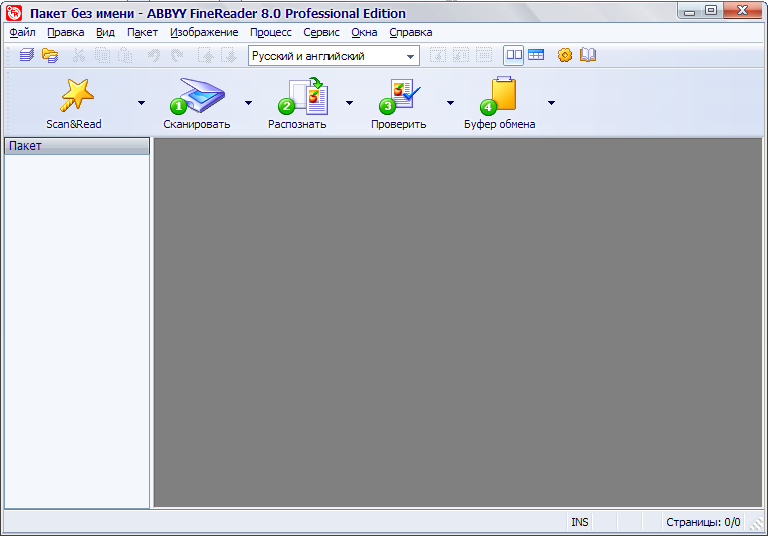This screenshot has width=768, height=536.
Task: Open the Правка menu
Action: (x=66, y=32)
